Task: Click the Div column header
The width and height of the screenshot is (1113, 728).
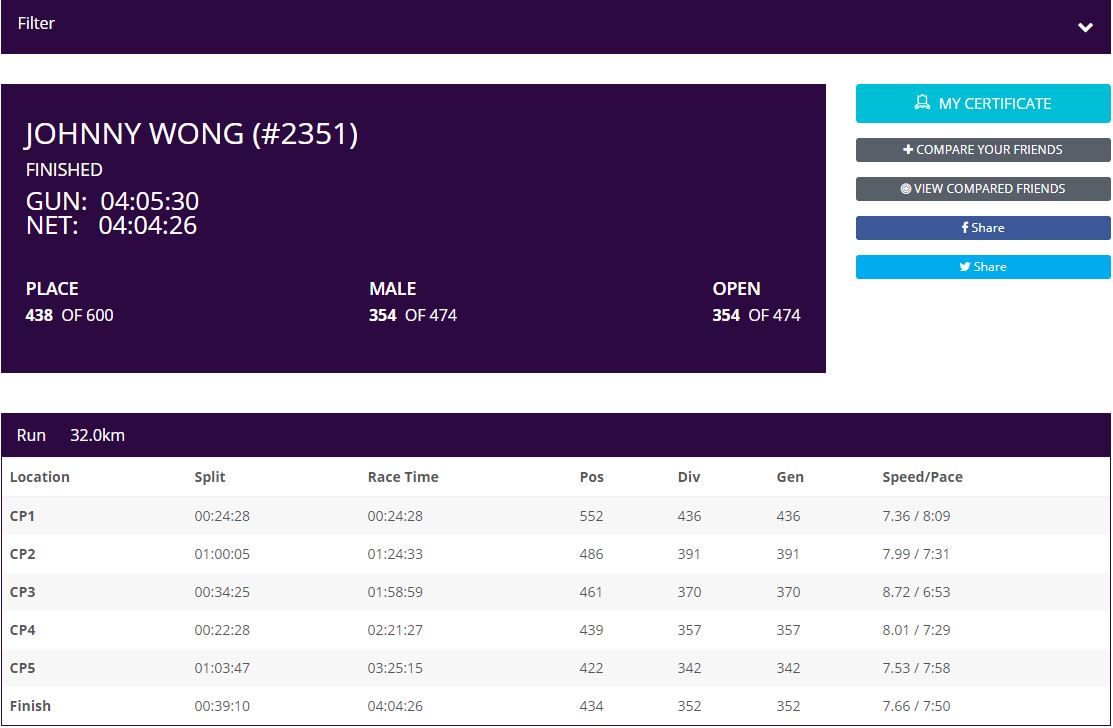Action: (689, 477)
